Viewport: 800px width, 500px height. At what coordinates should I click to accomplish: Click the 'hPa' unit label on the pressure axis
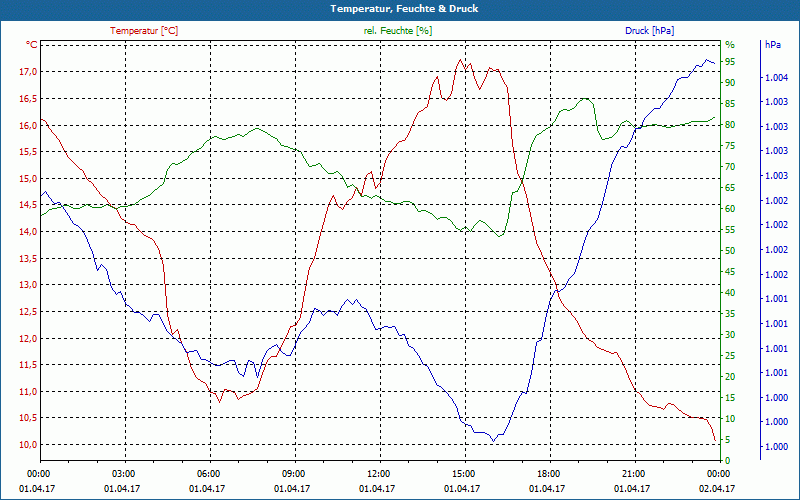click(772, 45)
